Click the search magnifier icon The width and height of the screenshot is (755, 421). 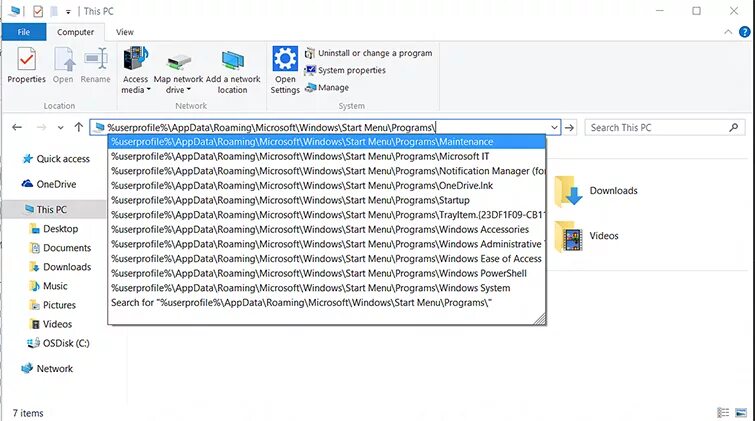tap(733, 128)
